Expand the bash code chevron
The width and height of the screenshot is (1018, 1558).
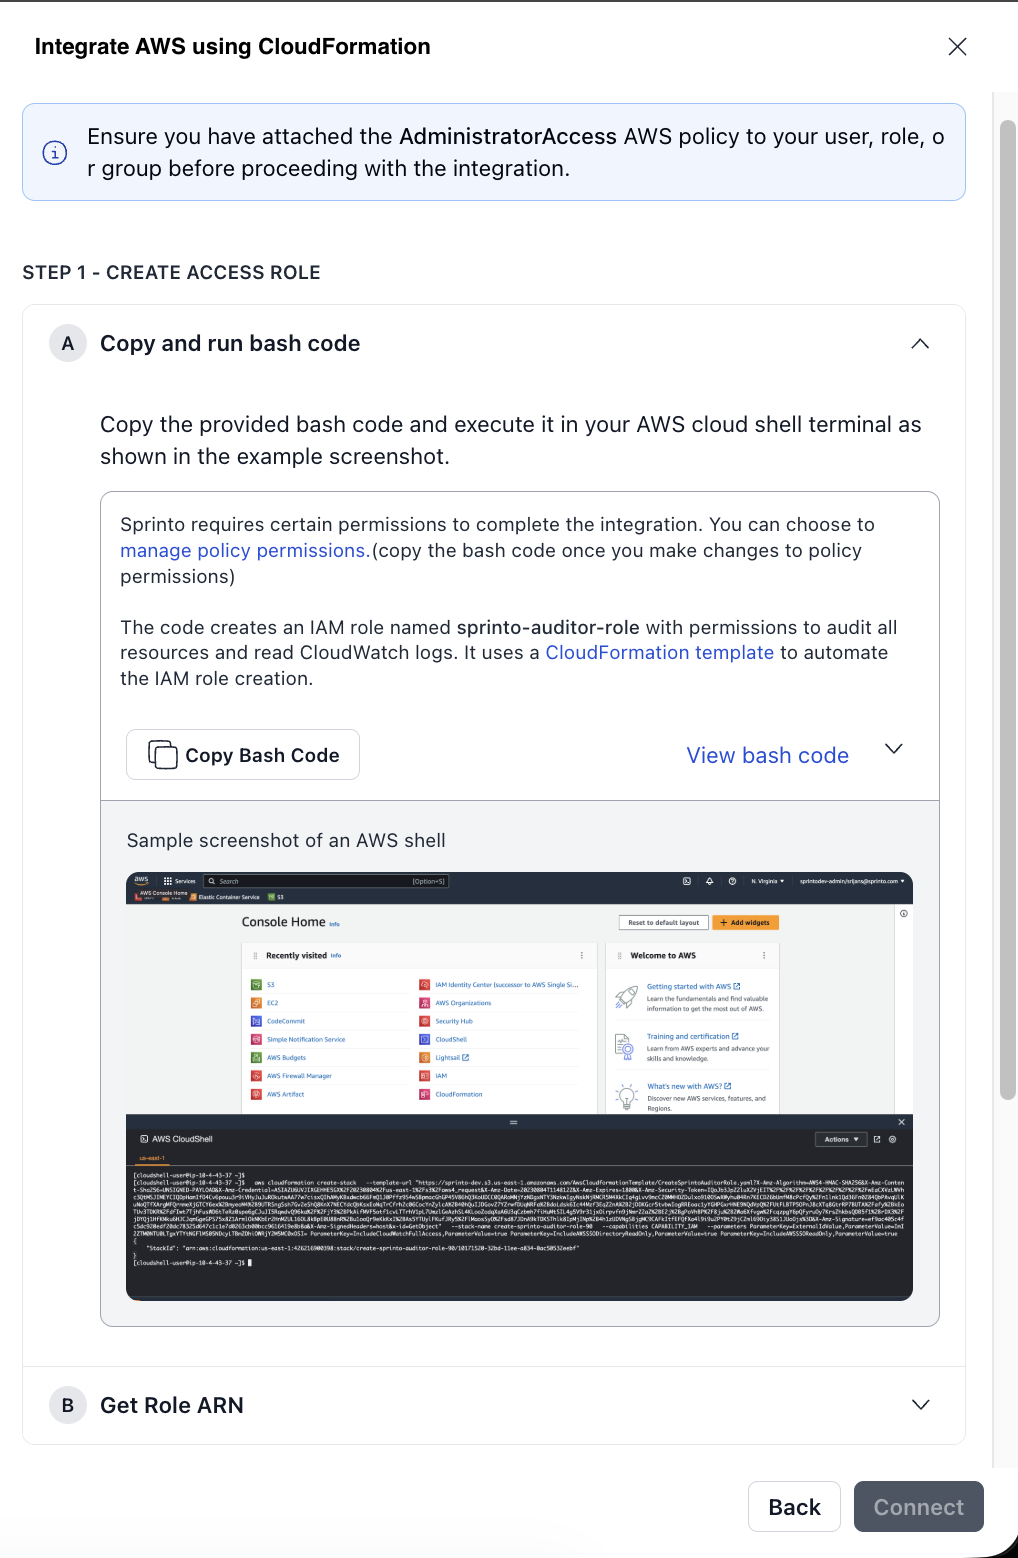(894, 749)
